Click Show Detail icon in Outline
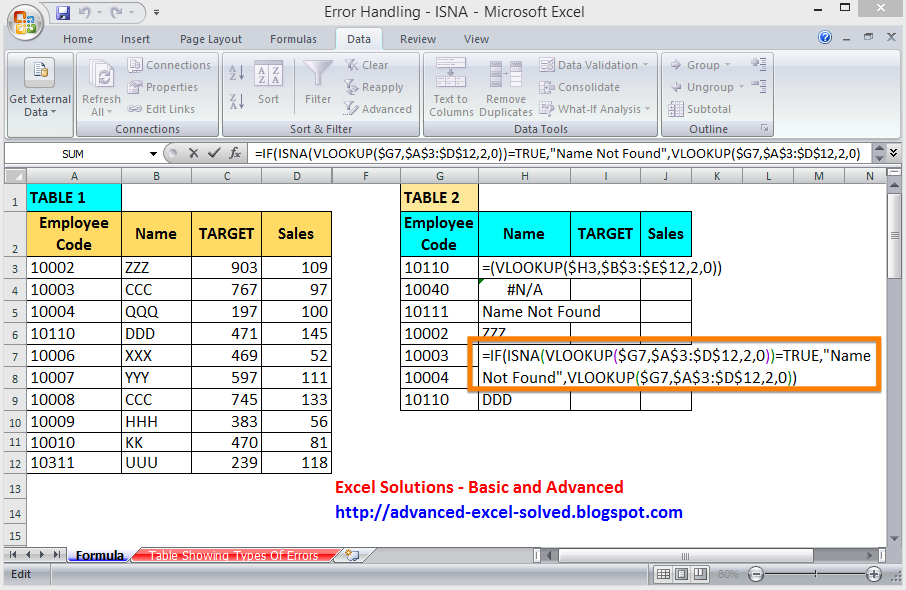 pos(759,64)
